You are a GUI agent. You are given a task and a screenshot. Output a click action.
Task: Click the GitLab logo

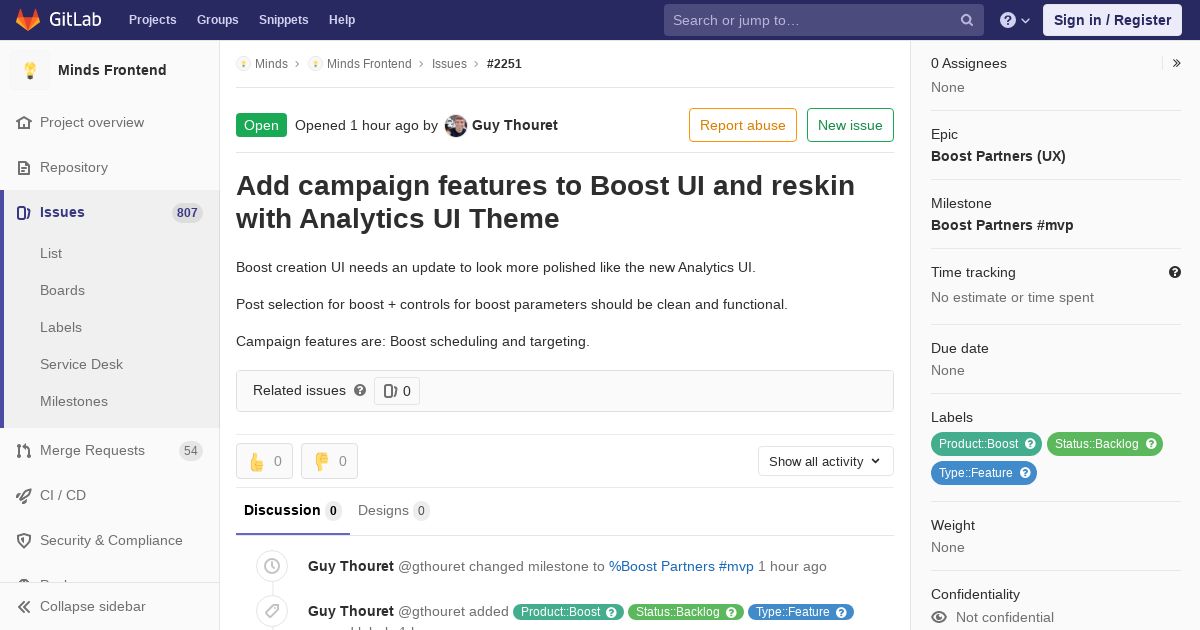click(x=60, y=20)
